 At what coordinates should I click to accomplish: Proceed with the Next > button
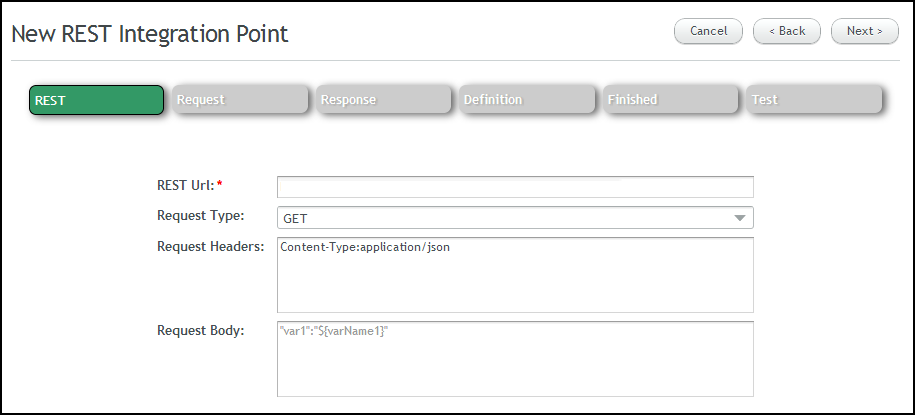click(x=865, y=31)
